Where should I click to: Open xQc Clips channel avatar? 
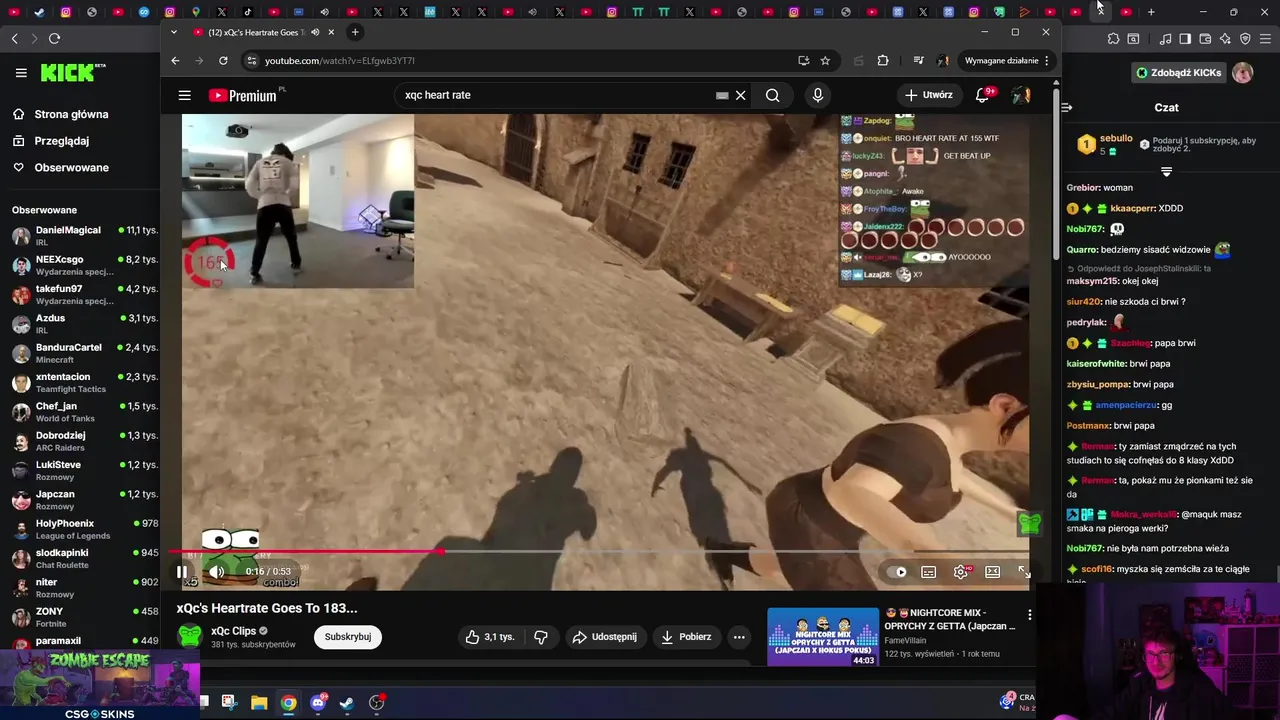pos(190,636)
